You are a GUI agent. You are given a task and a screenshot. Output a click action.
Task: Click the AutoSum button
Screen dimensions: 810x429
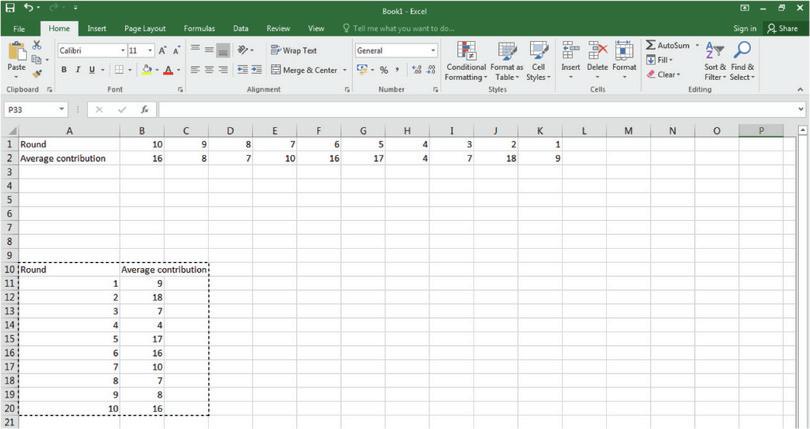(x=667, y=45)
